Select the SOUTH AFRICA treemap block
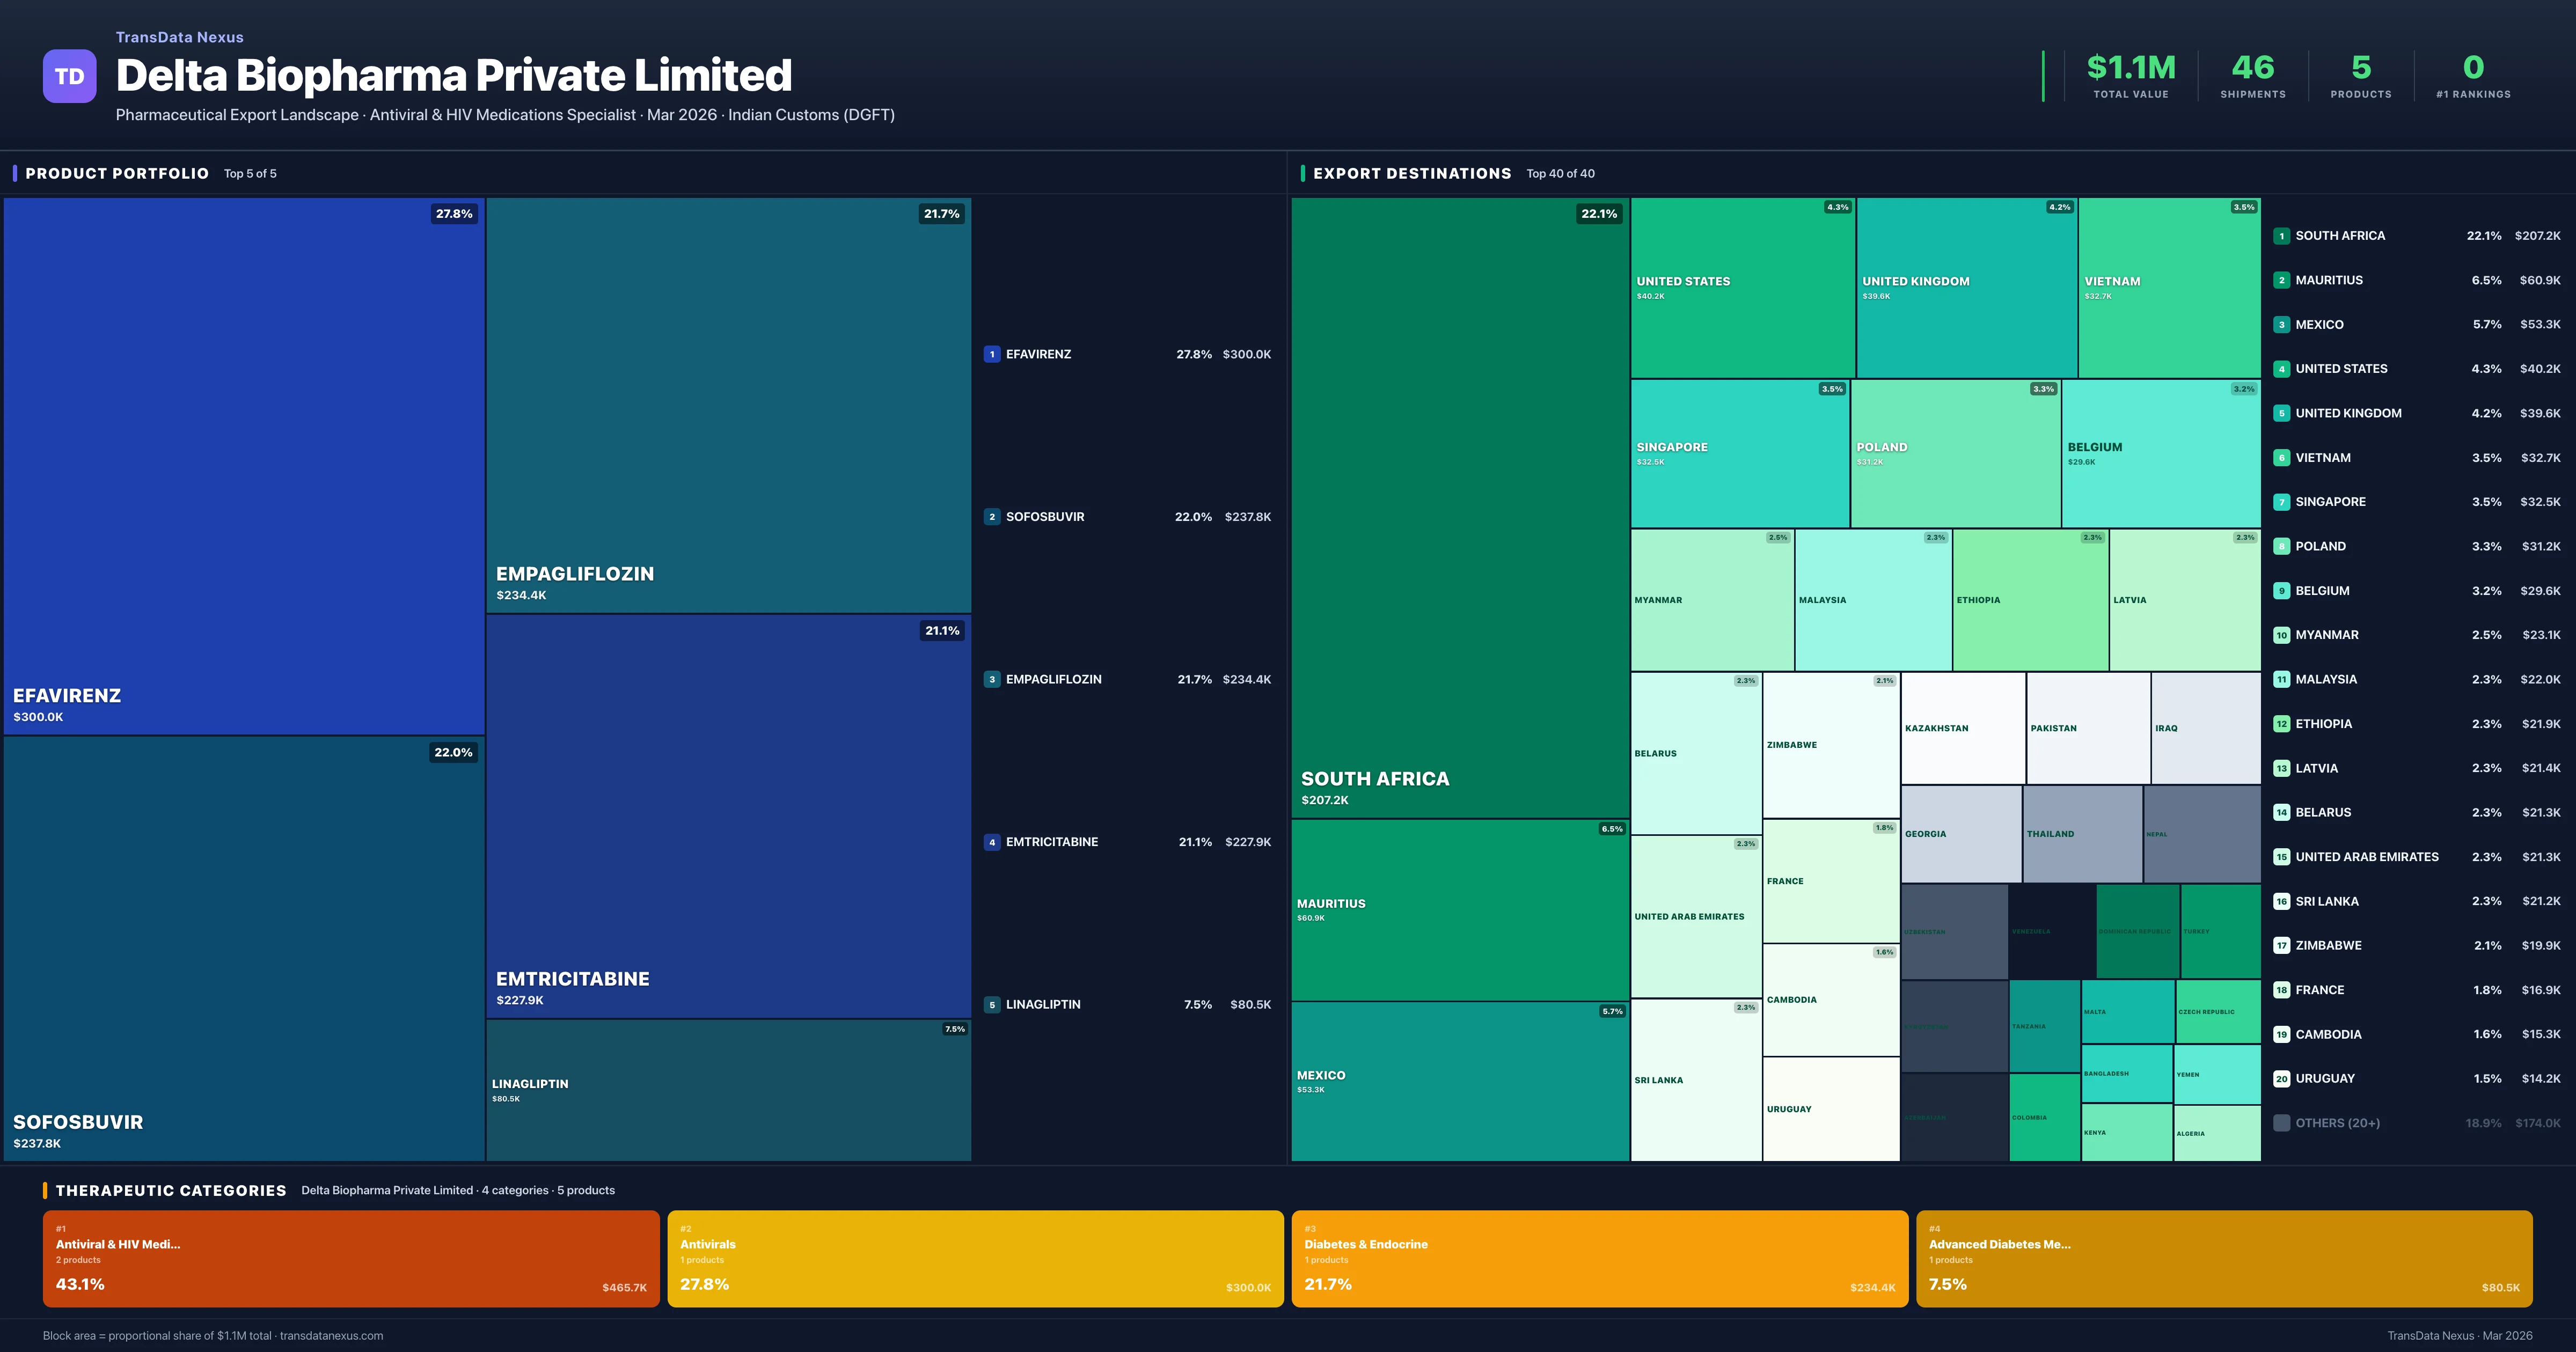 point(1459,507)
